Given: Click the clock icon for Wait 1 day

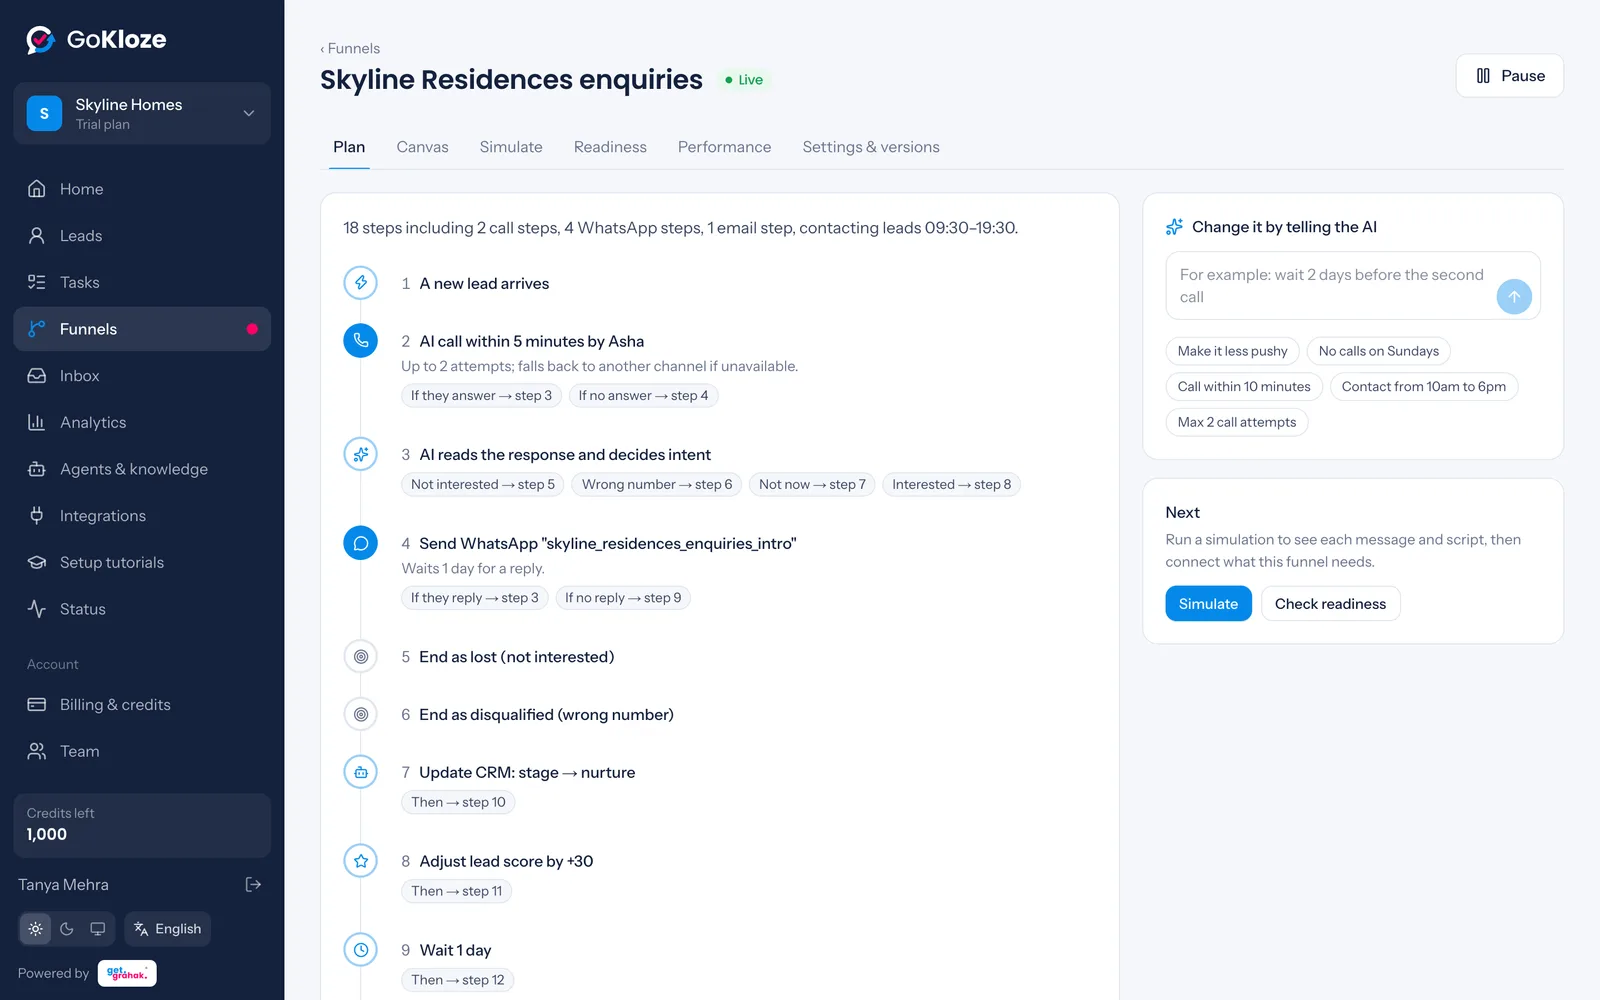Looking at the screenshot, I should (361, 950).
